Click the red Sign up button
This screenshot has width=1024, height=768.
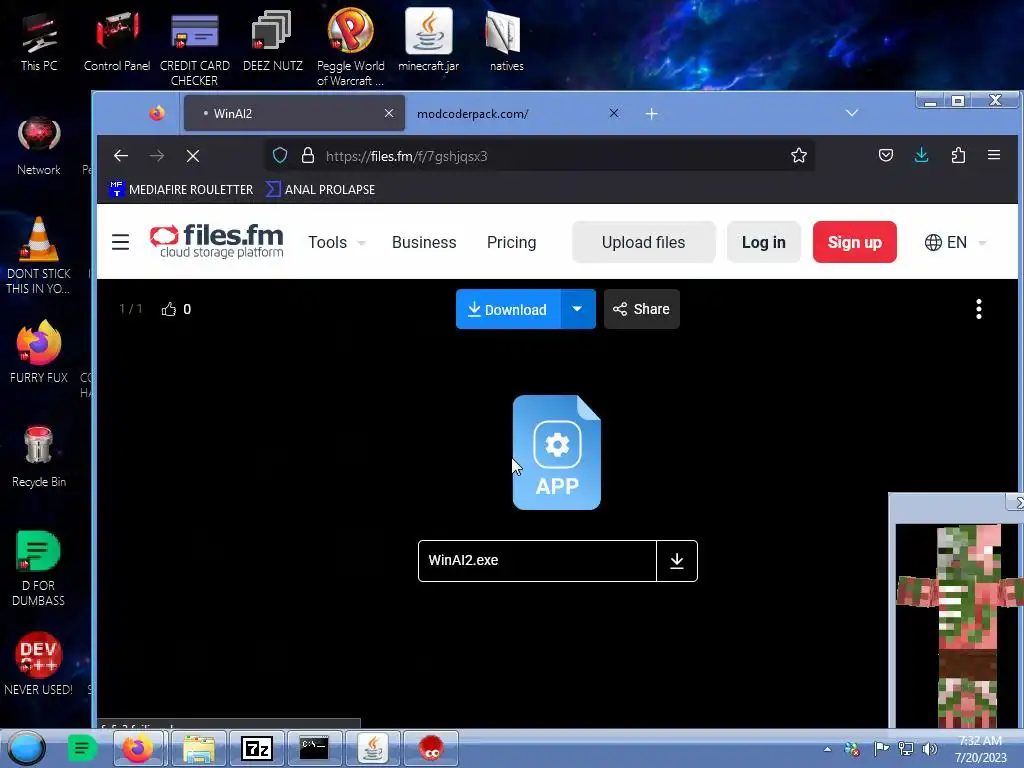[x=854, y=242]
